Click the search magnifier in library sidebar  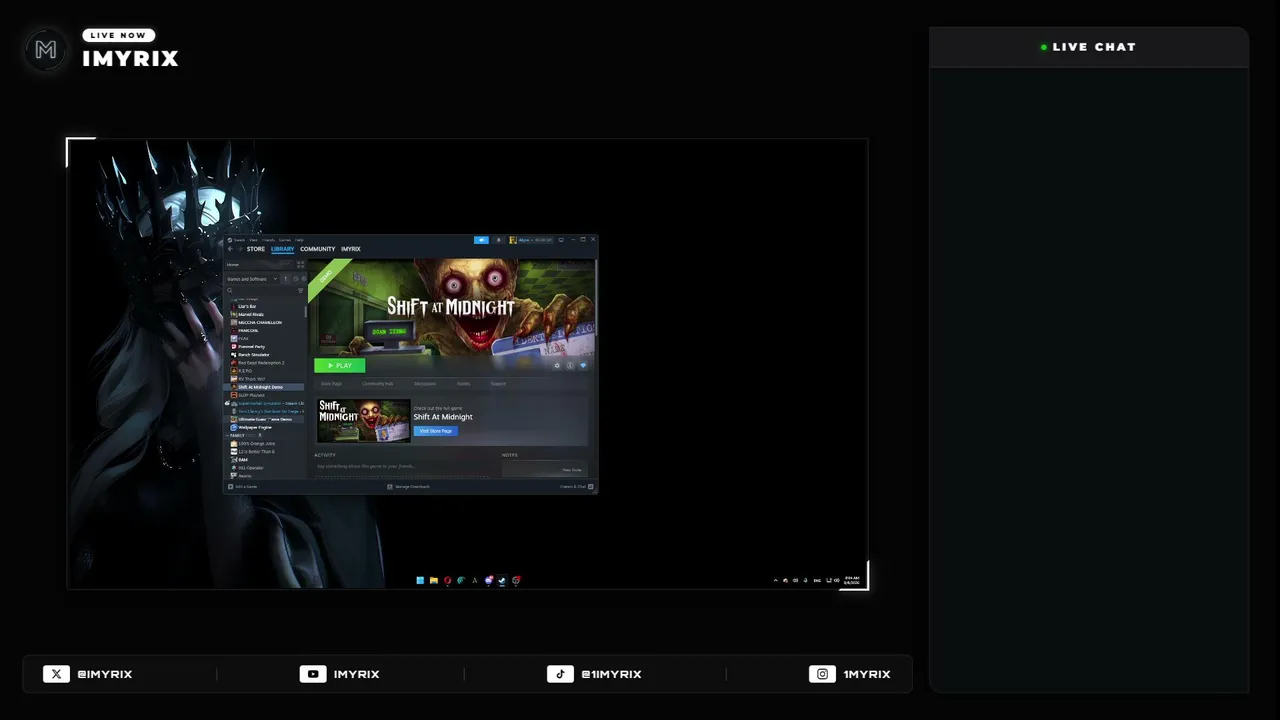coord(230,291)
